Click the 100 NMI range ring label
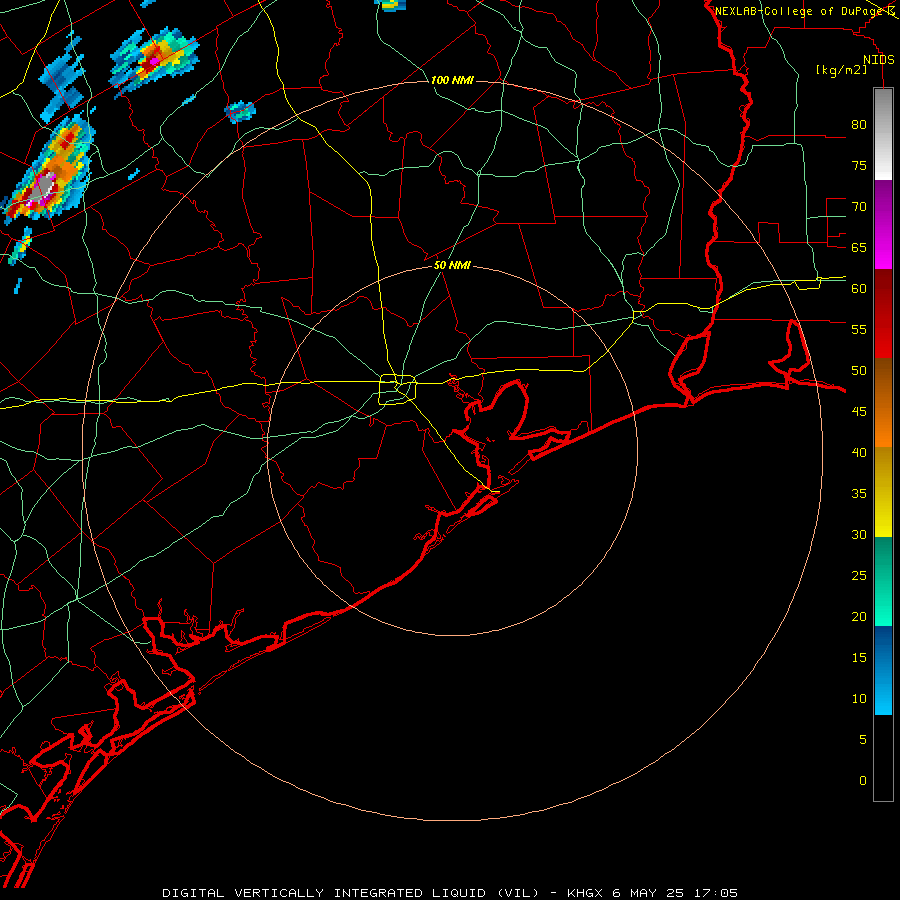The width and height of the screenshot is (900, 900). click(452, 80)
